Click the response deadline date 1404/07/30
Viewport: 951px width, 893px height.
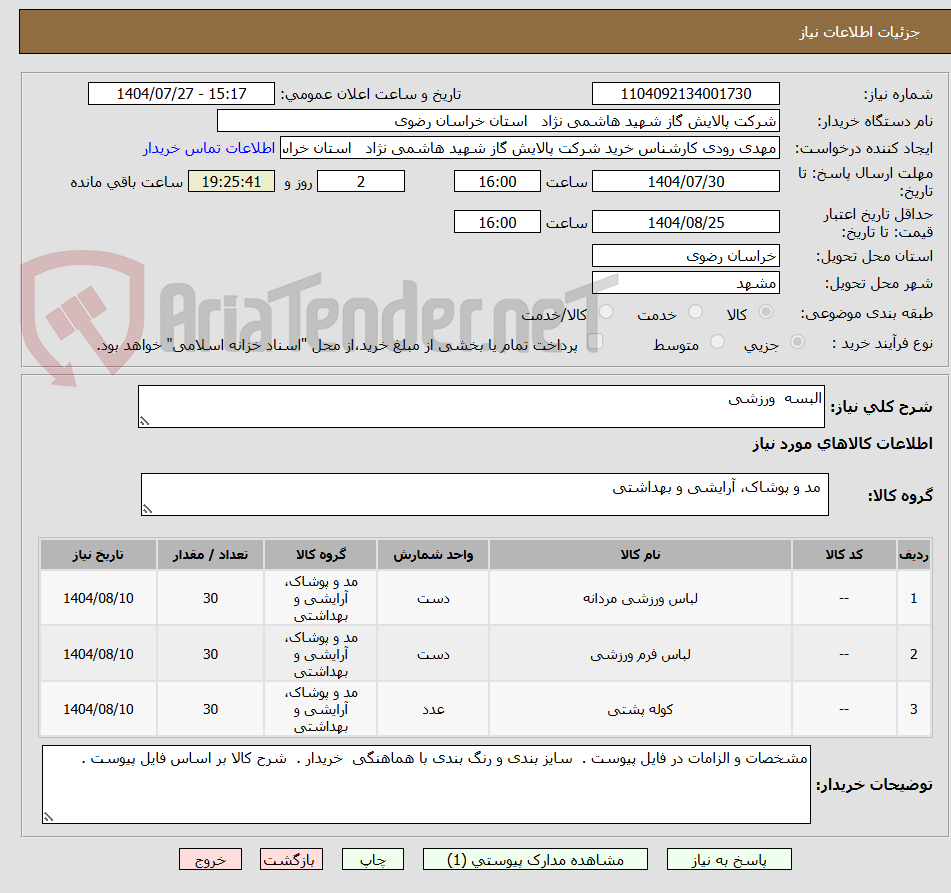click(x=685, y=181)
